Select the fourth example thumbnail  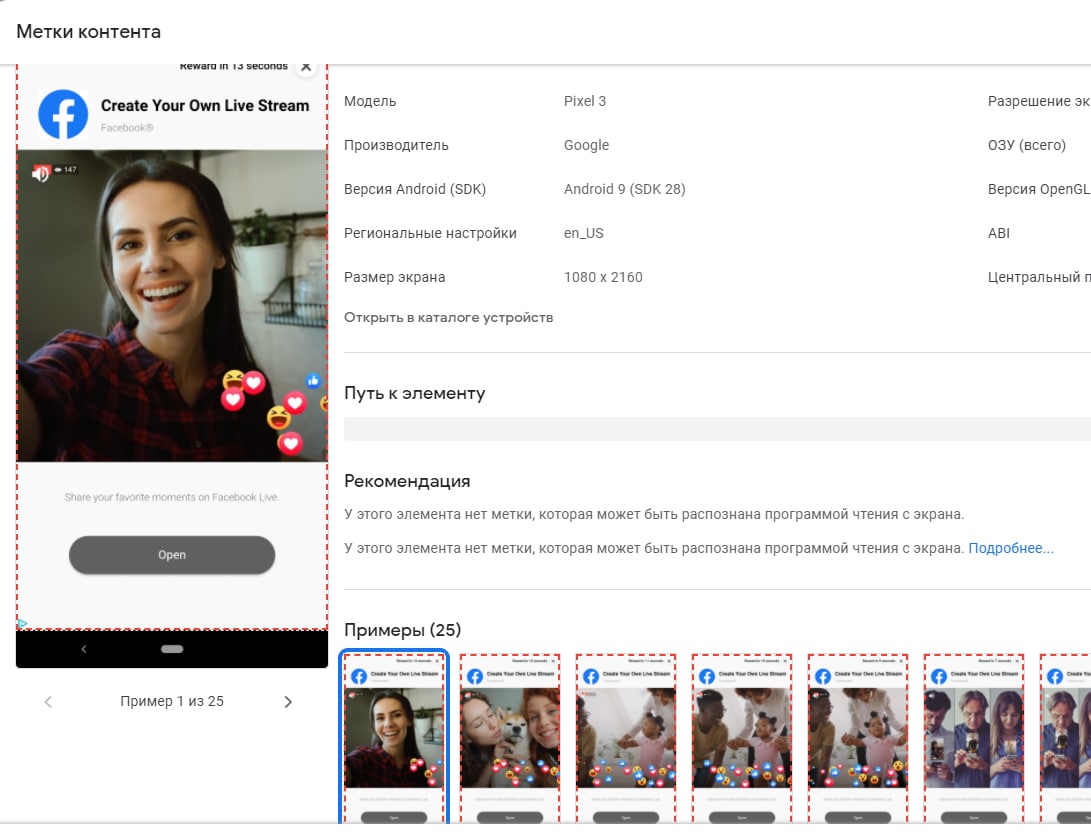(742, 738)
